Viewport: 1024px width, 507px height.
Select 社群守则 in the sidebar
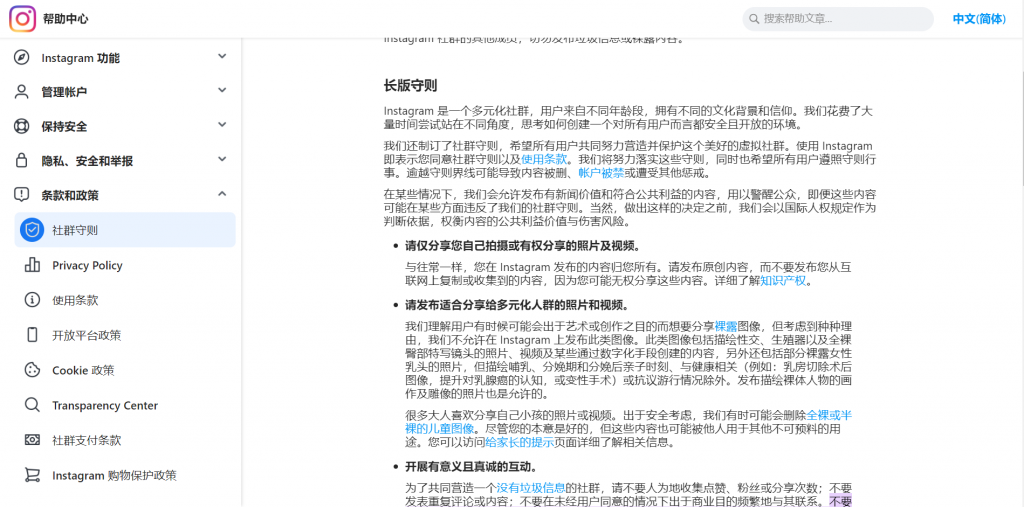(125, 230)
